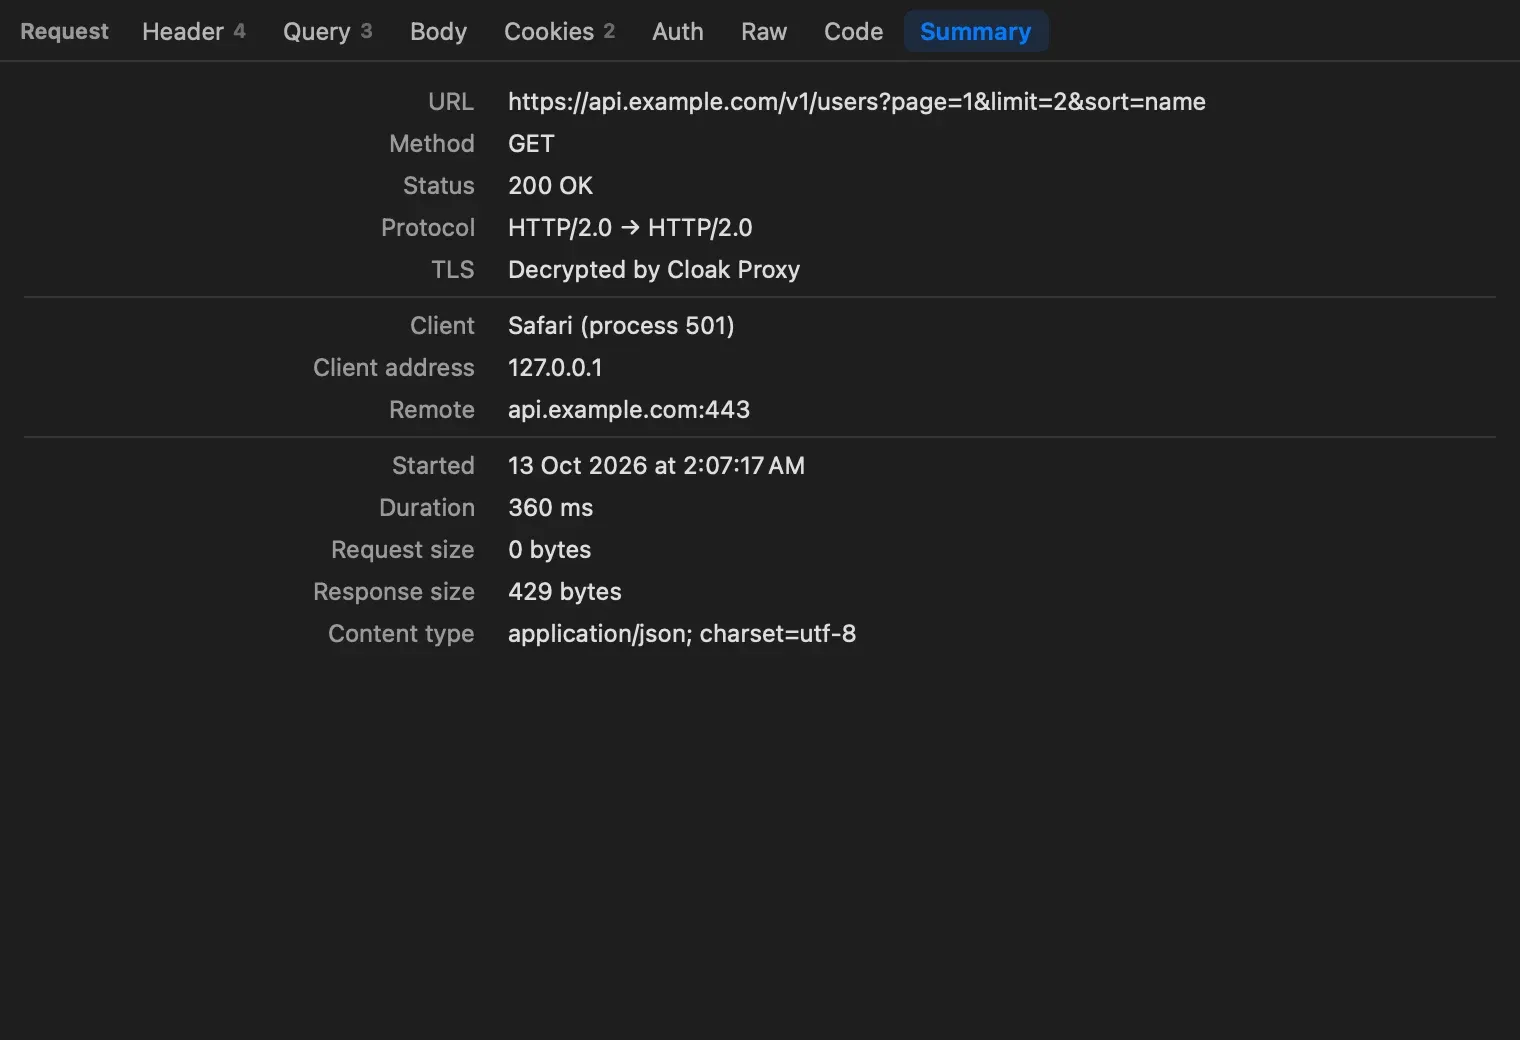Click the 'Request size' label
Image resolution: width=1520 pixels, height=1040 pixels.
pos(403,550)
